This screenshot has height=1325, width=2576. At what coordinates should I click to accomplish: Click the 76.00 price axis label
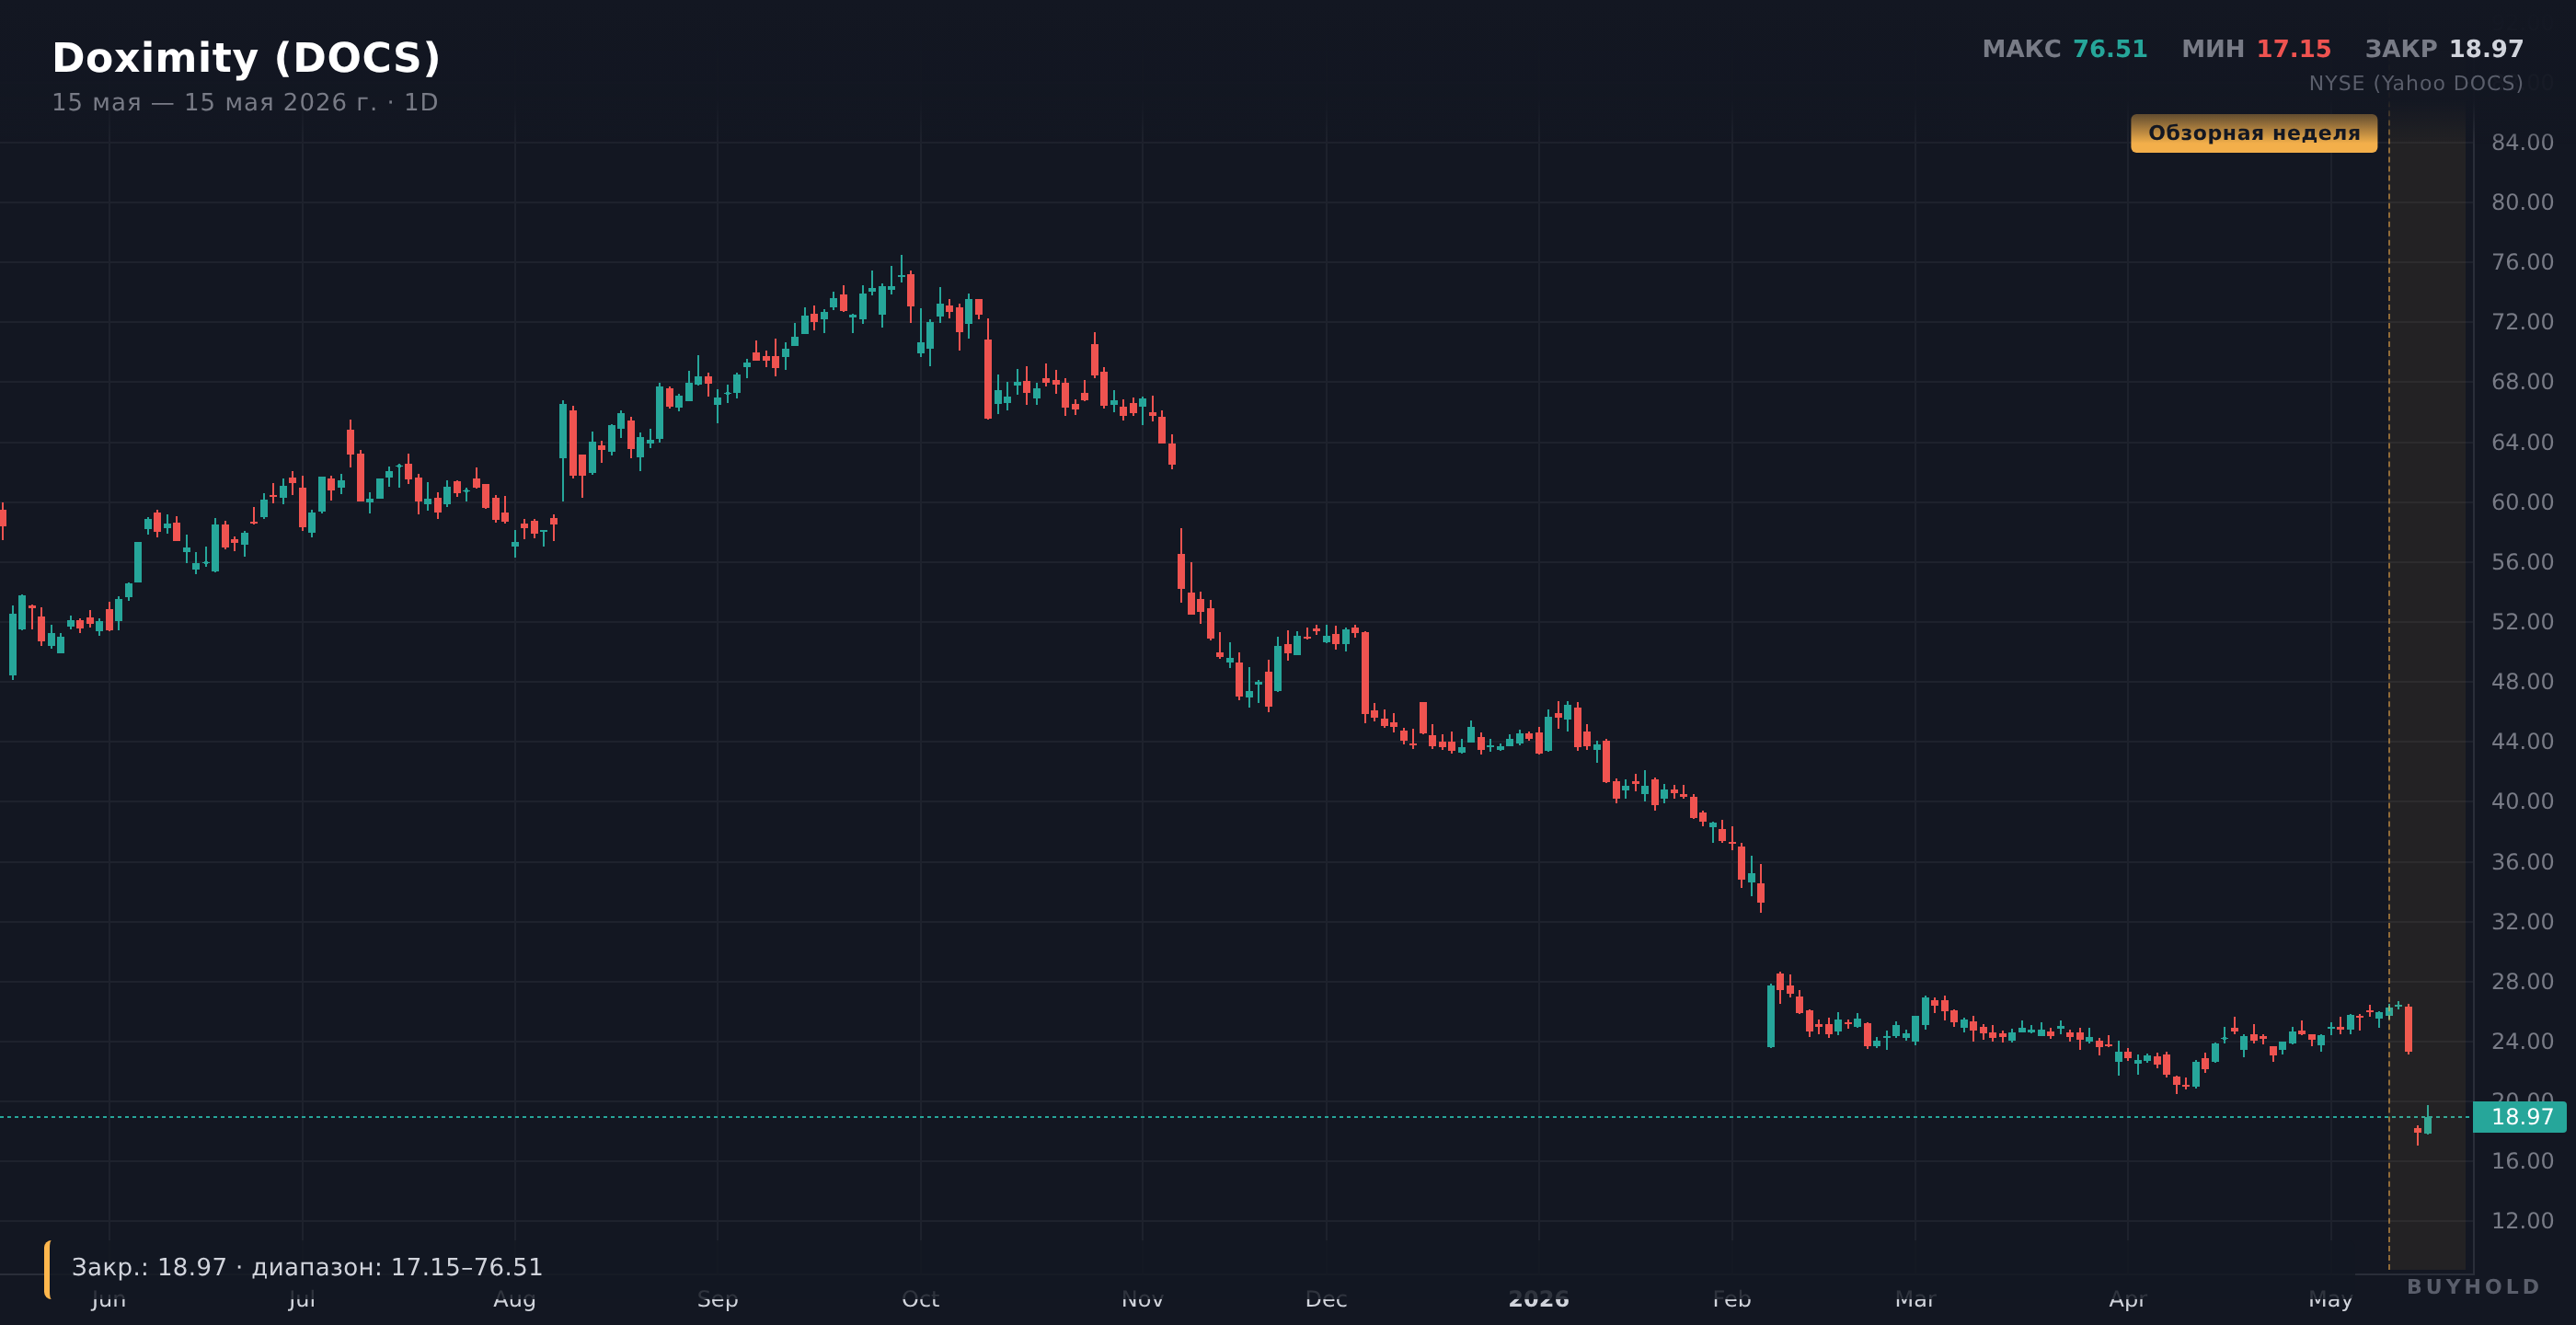(2522, 262)
